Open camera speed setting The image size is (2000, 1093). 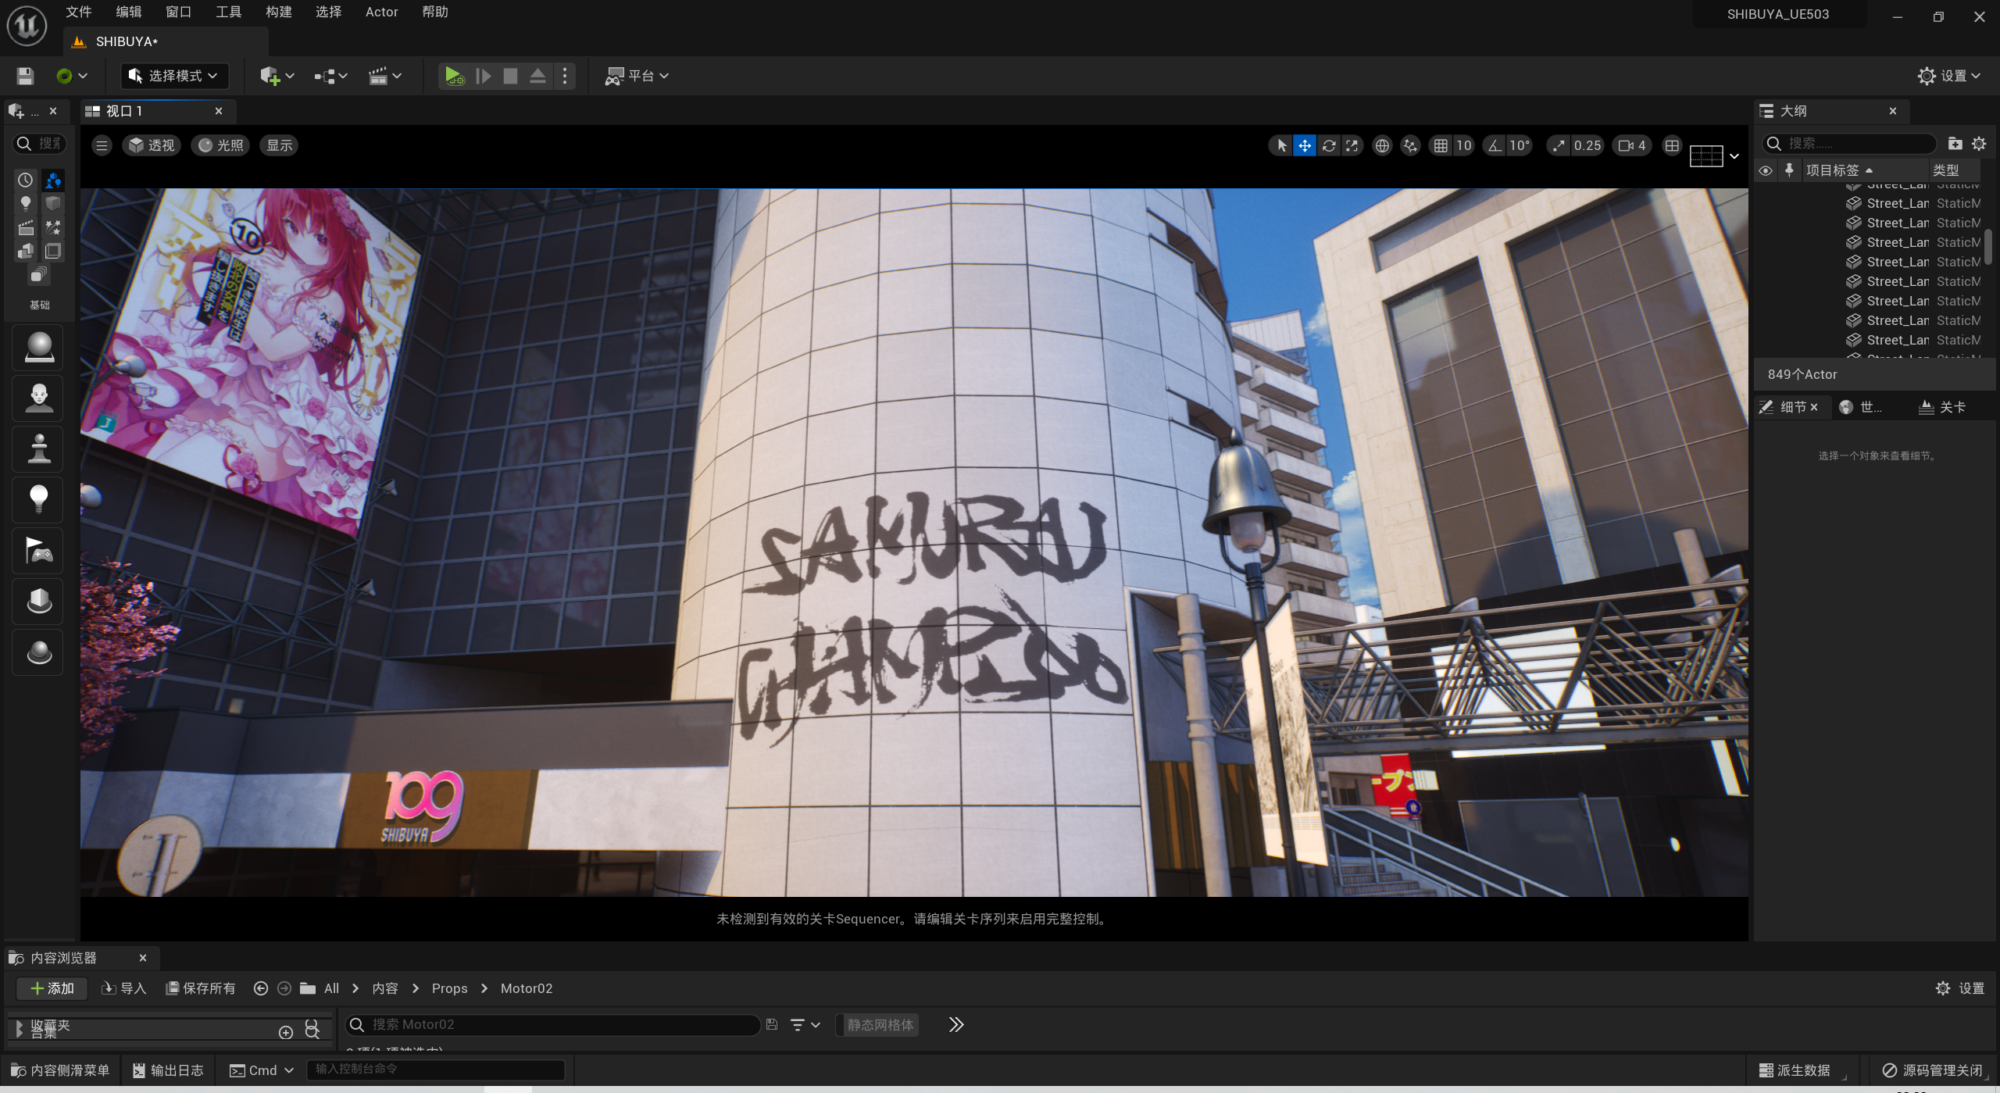1631,146
